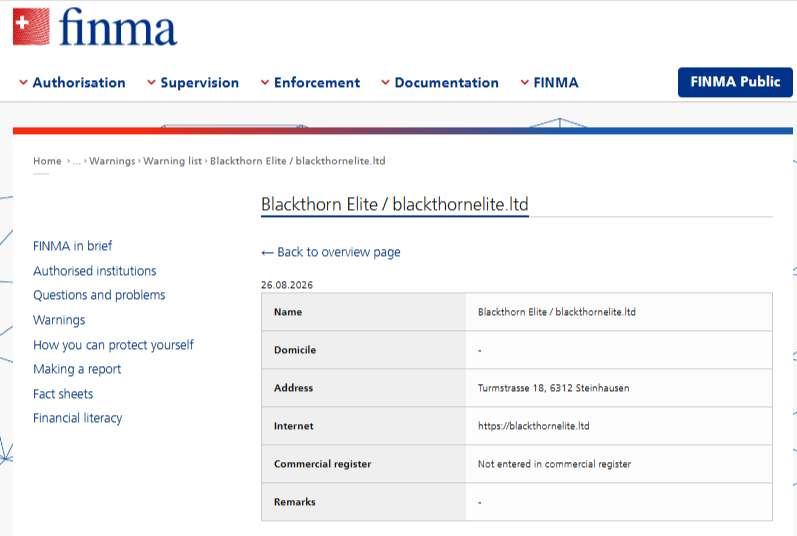Click the page heading Blackthorn Elite / blackthornelite.ltd
The width and height of the screenshot is (797, 536).
coord(394,204)
